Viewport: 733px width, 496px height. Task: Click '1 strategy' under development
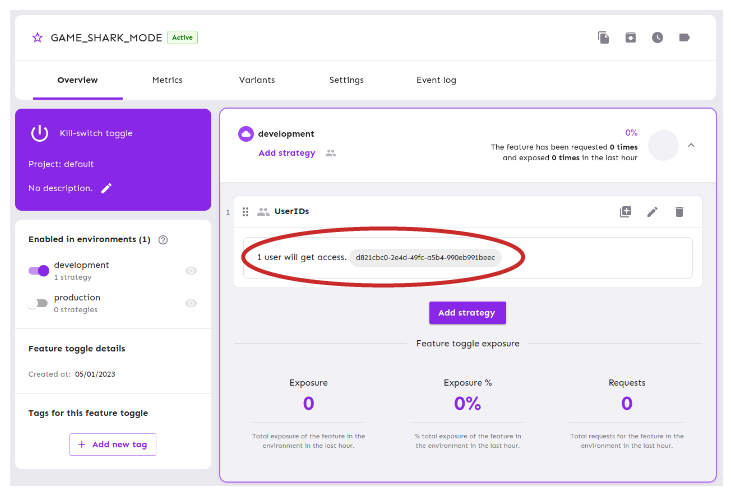point(72,277)
